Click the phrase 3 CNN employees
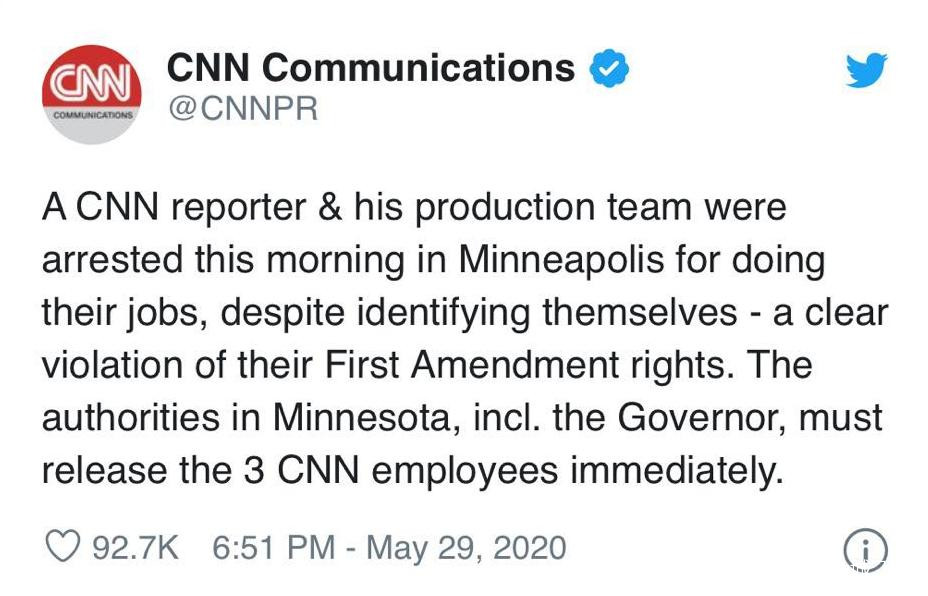The height and width of the screenshot is (596, 928). (x=359, y=469)
